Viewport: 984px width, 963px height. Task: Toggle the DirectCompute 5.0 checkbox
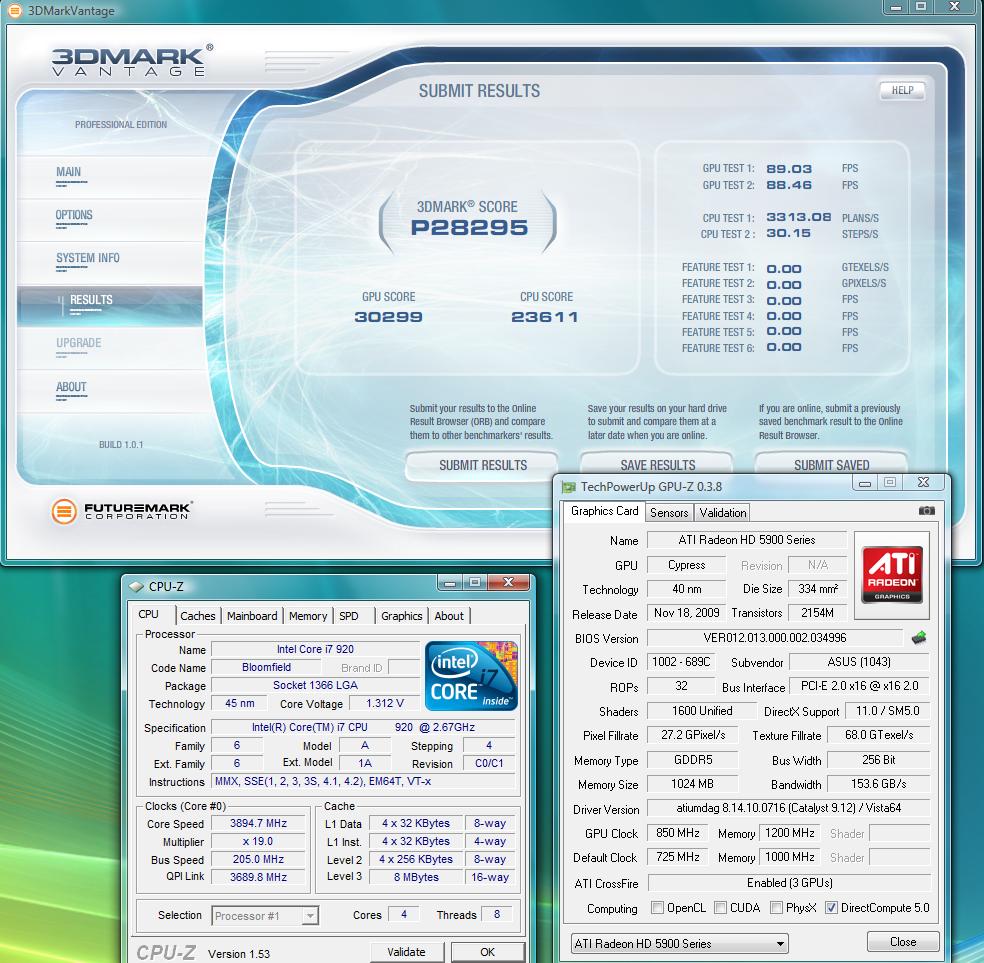point(832,907)
